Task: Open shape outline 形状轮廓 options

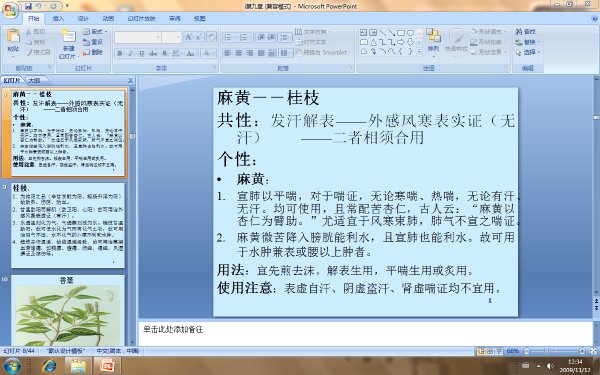Action: pyautogui.click(x=488, y=42)
